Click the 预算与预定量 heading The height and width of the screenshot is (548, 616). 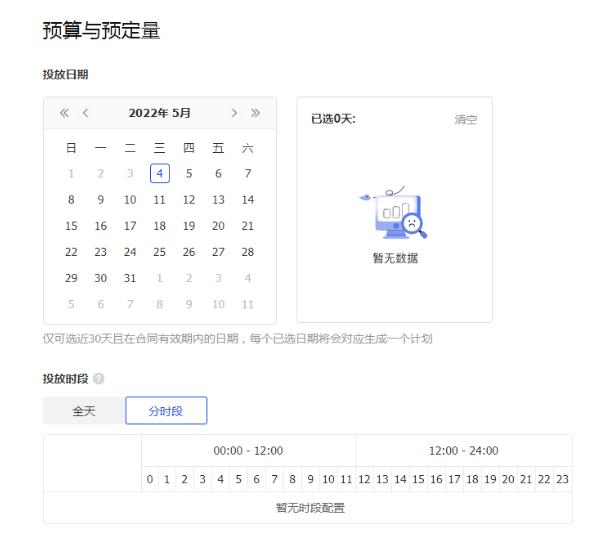[x=101, y=30]
